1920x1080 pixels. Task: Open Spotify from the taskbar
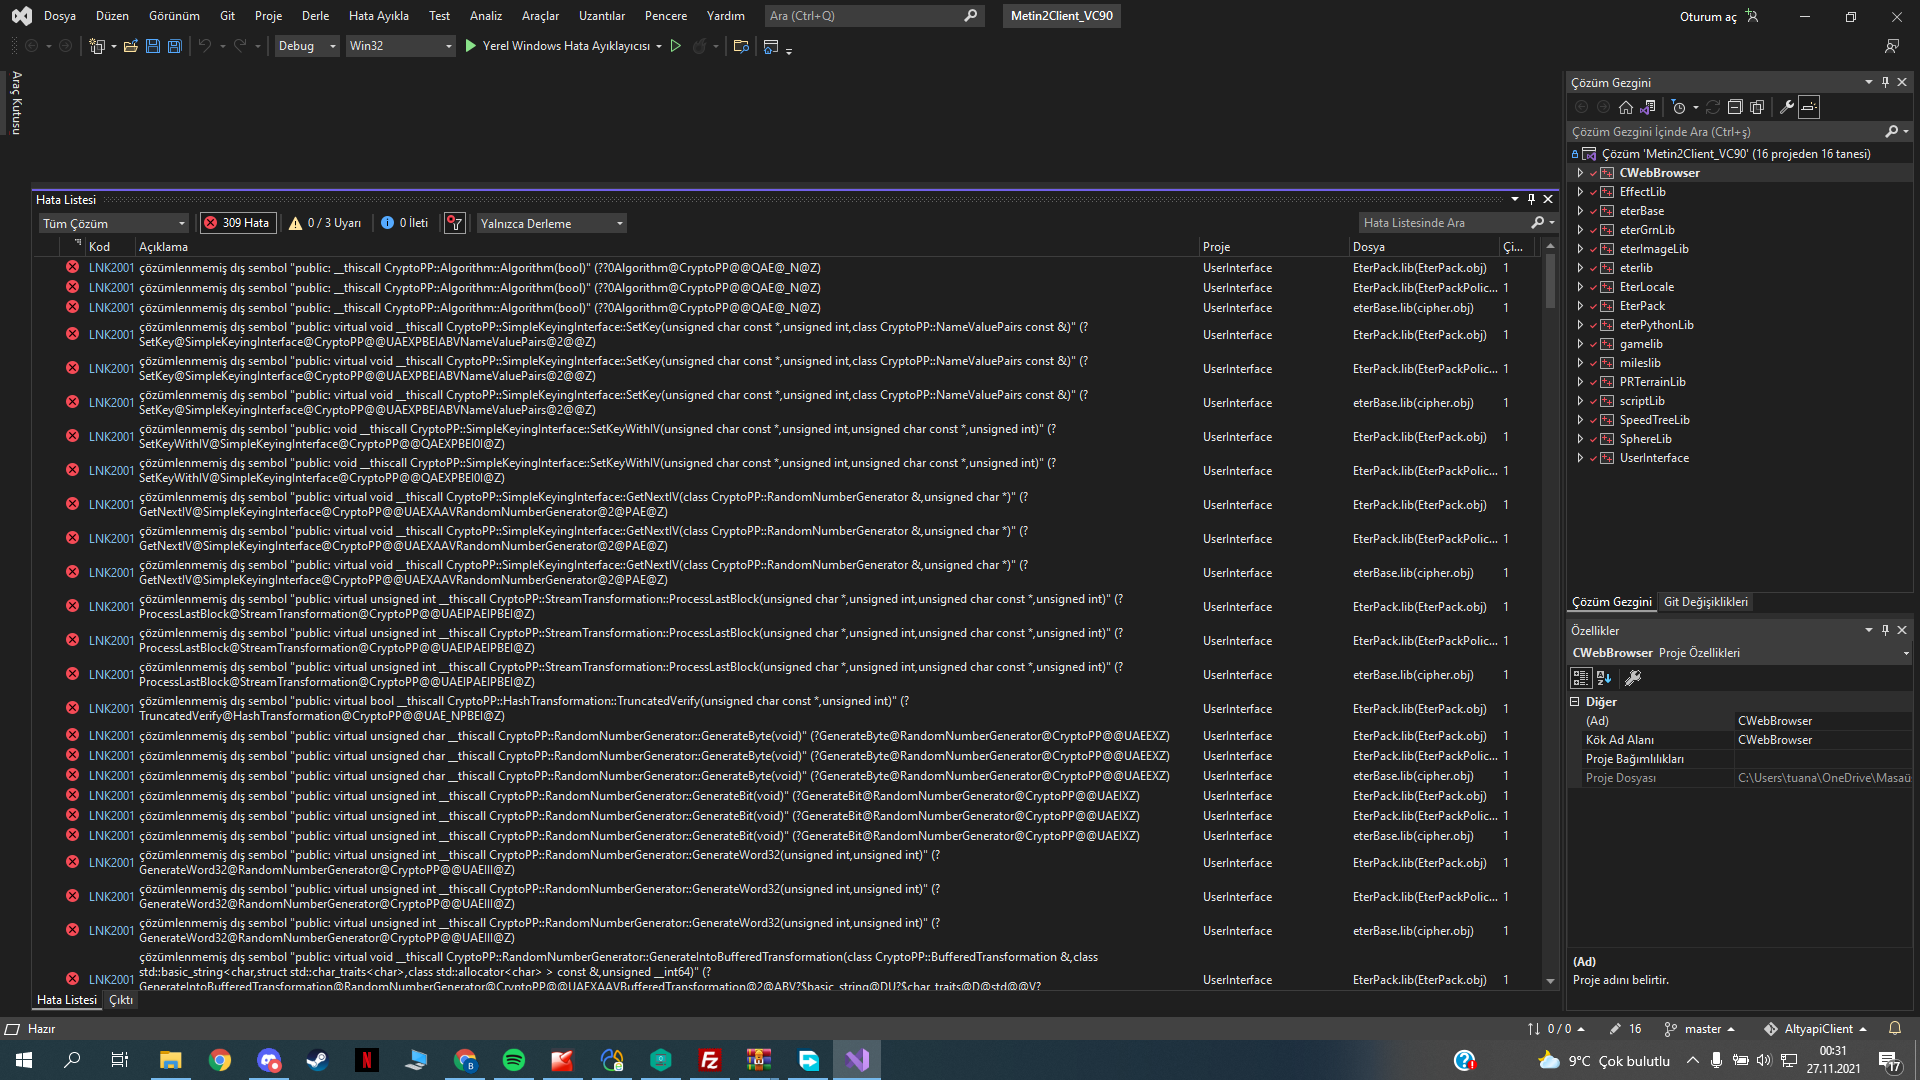(x=514, y=1060)
